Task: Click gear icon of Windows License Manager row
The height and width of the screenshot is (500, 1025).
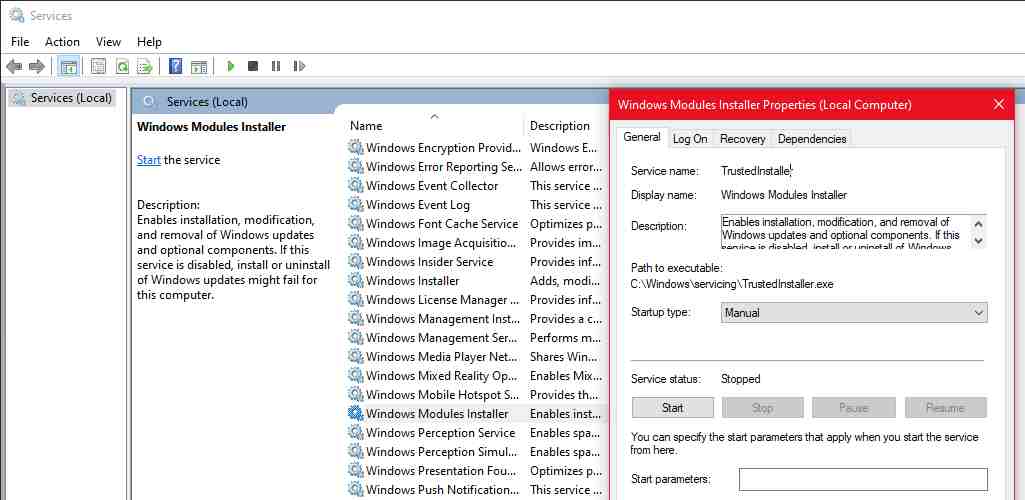Action: (x=356, y=299)
